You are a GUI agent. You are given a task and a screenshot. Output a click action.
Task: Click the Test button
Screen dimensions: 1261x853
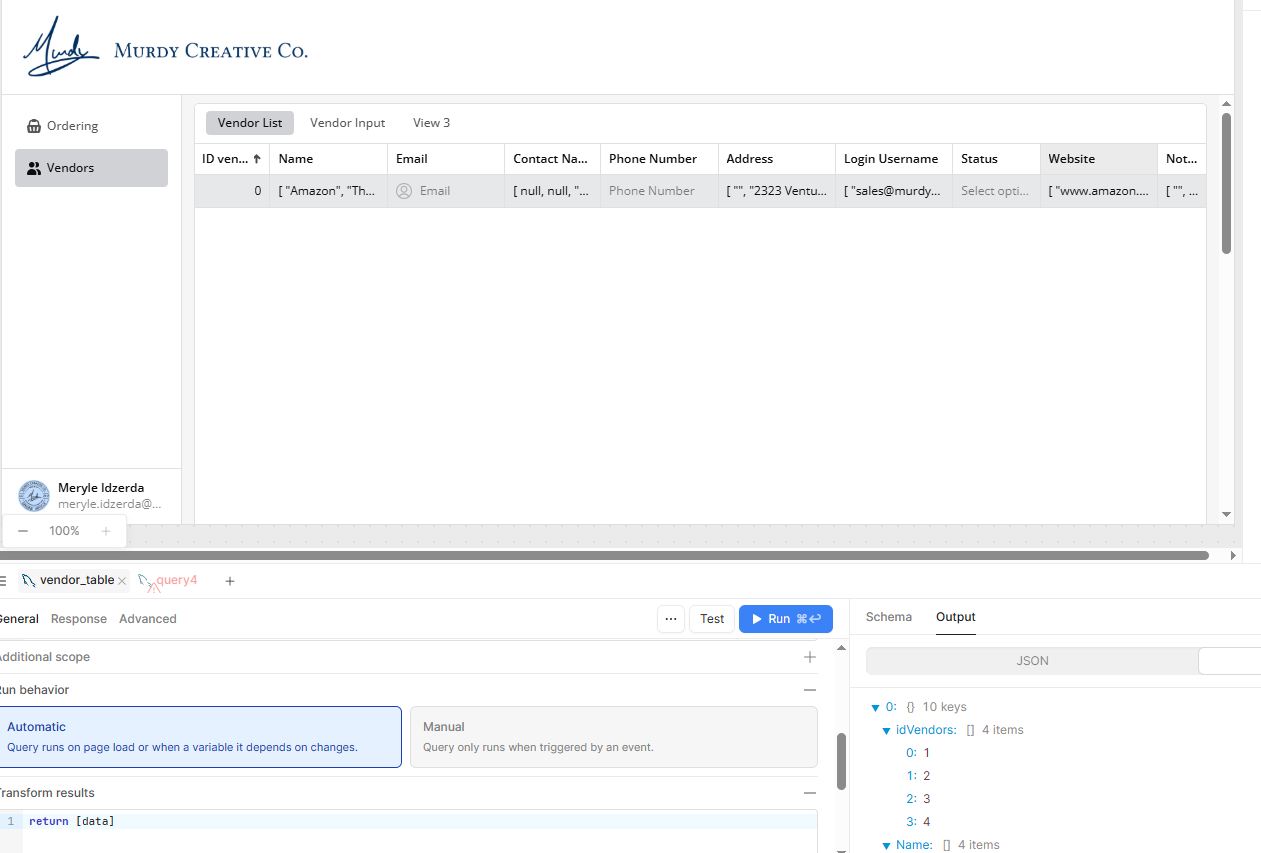pos(712,619)
